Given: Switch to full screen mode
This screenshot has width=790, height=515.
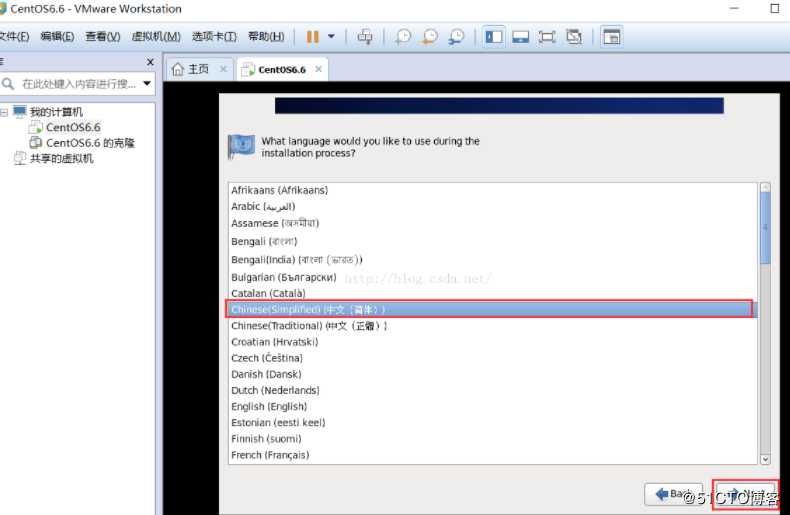Looking at the screenshot, I should [x=547, y=36].
